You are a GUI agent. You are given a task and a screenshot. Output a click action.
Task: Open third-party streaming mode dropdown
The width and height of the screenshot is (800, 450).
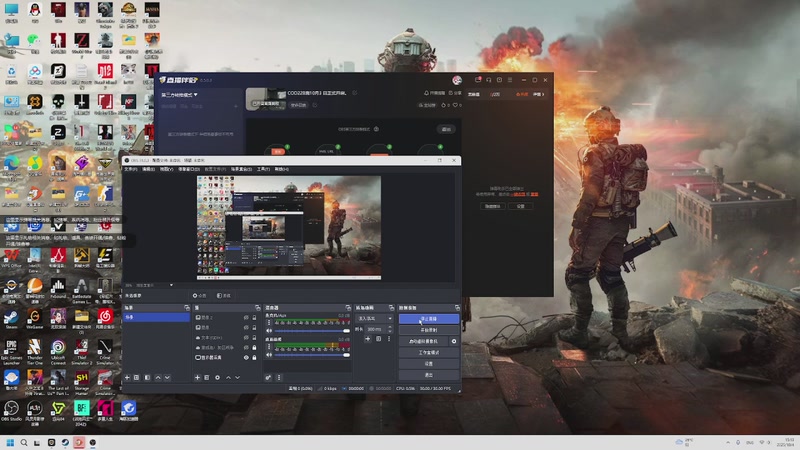180,95
